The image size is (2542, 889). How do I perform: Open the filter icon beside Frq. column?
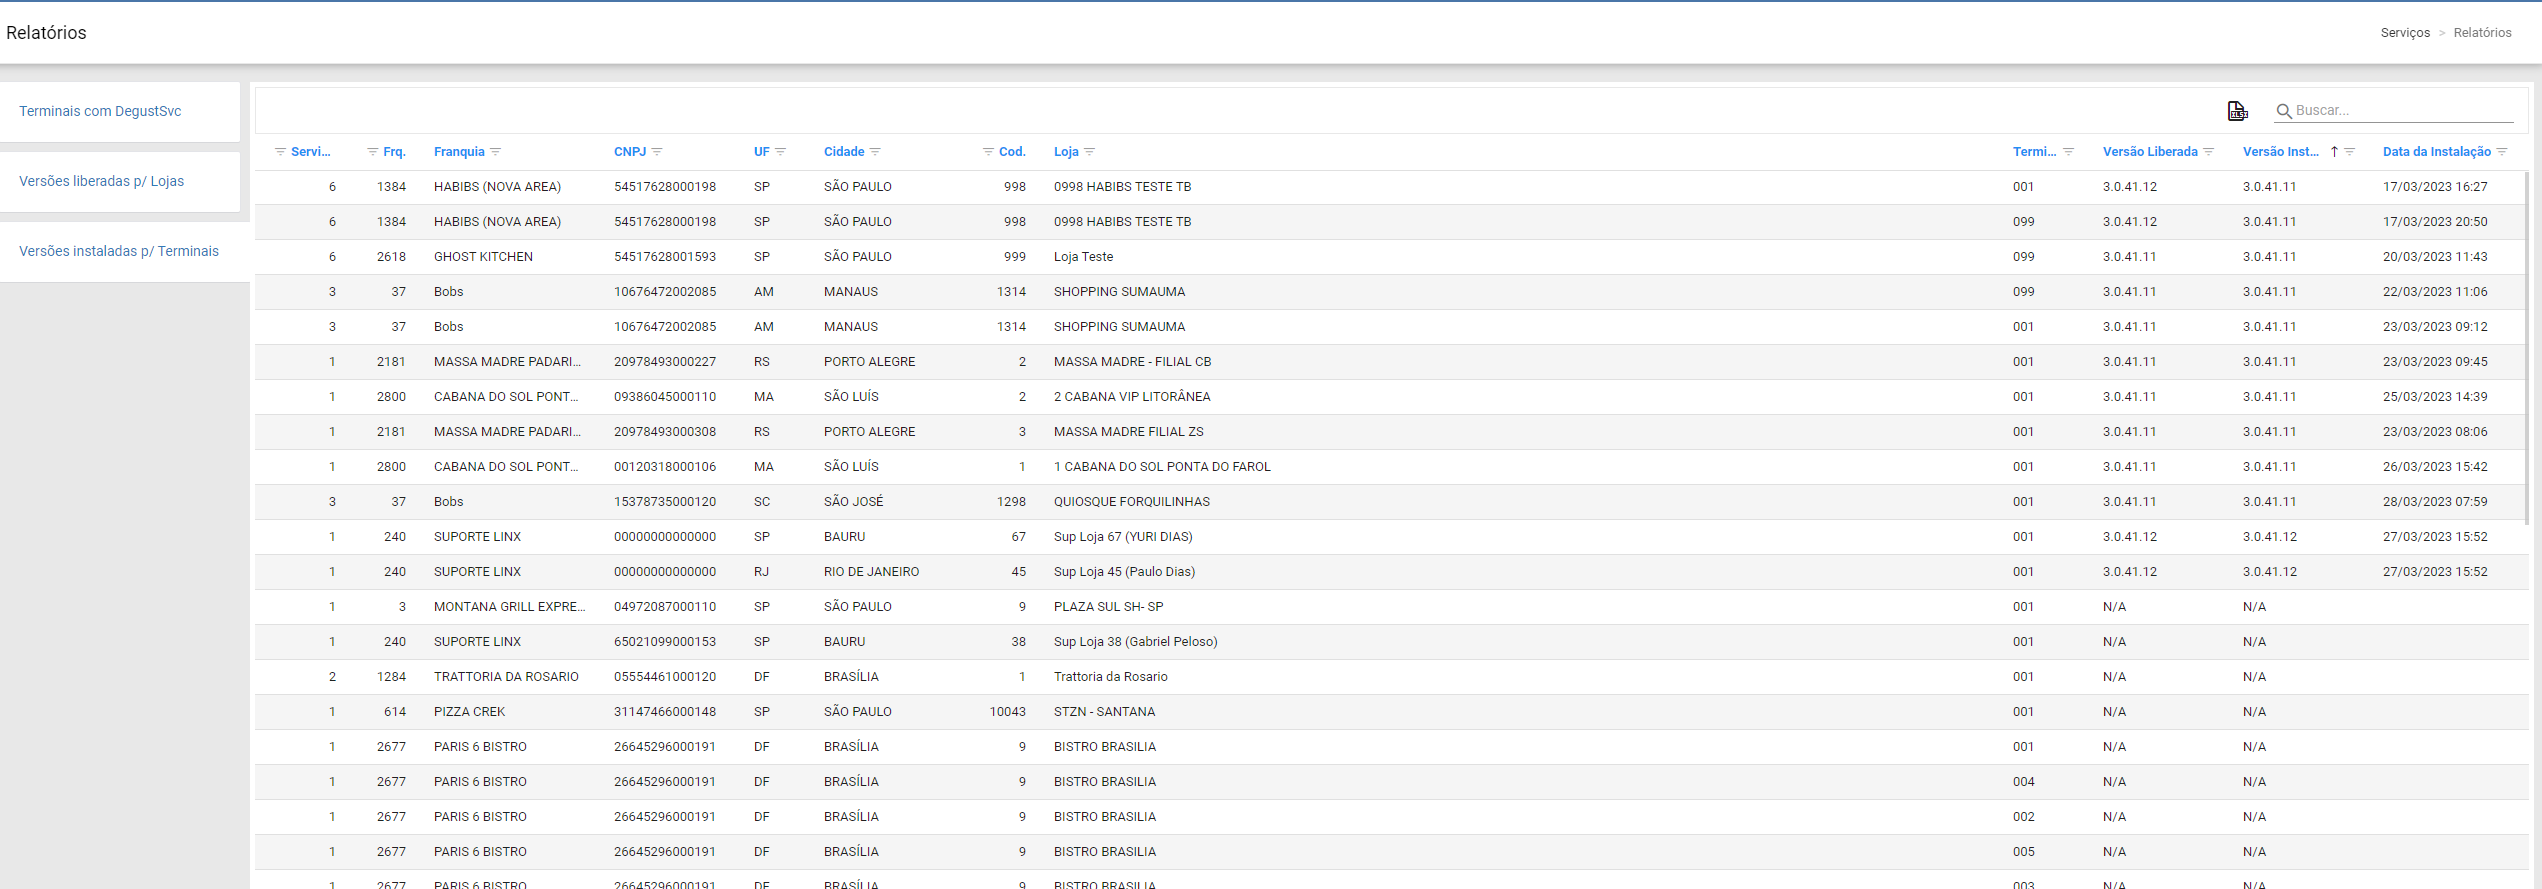pos(373,152)
